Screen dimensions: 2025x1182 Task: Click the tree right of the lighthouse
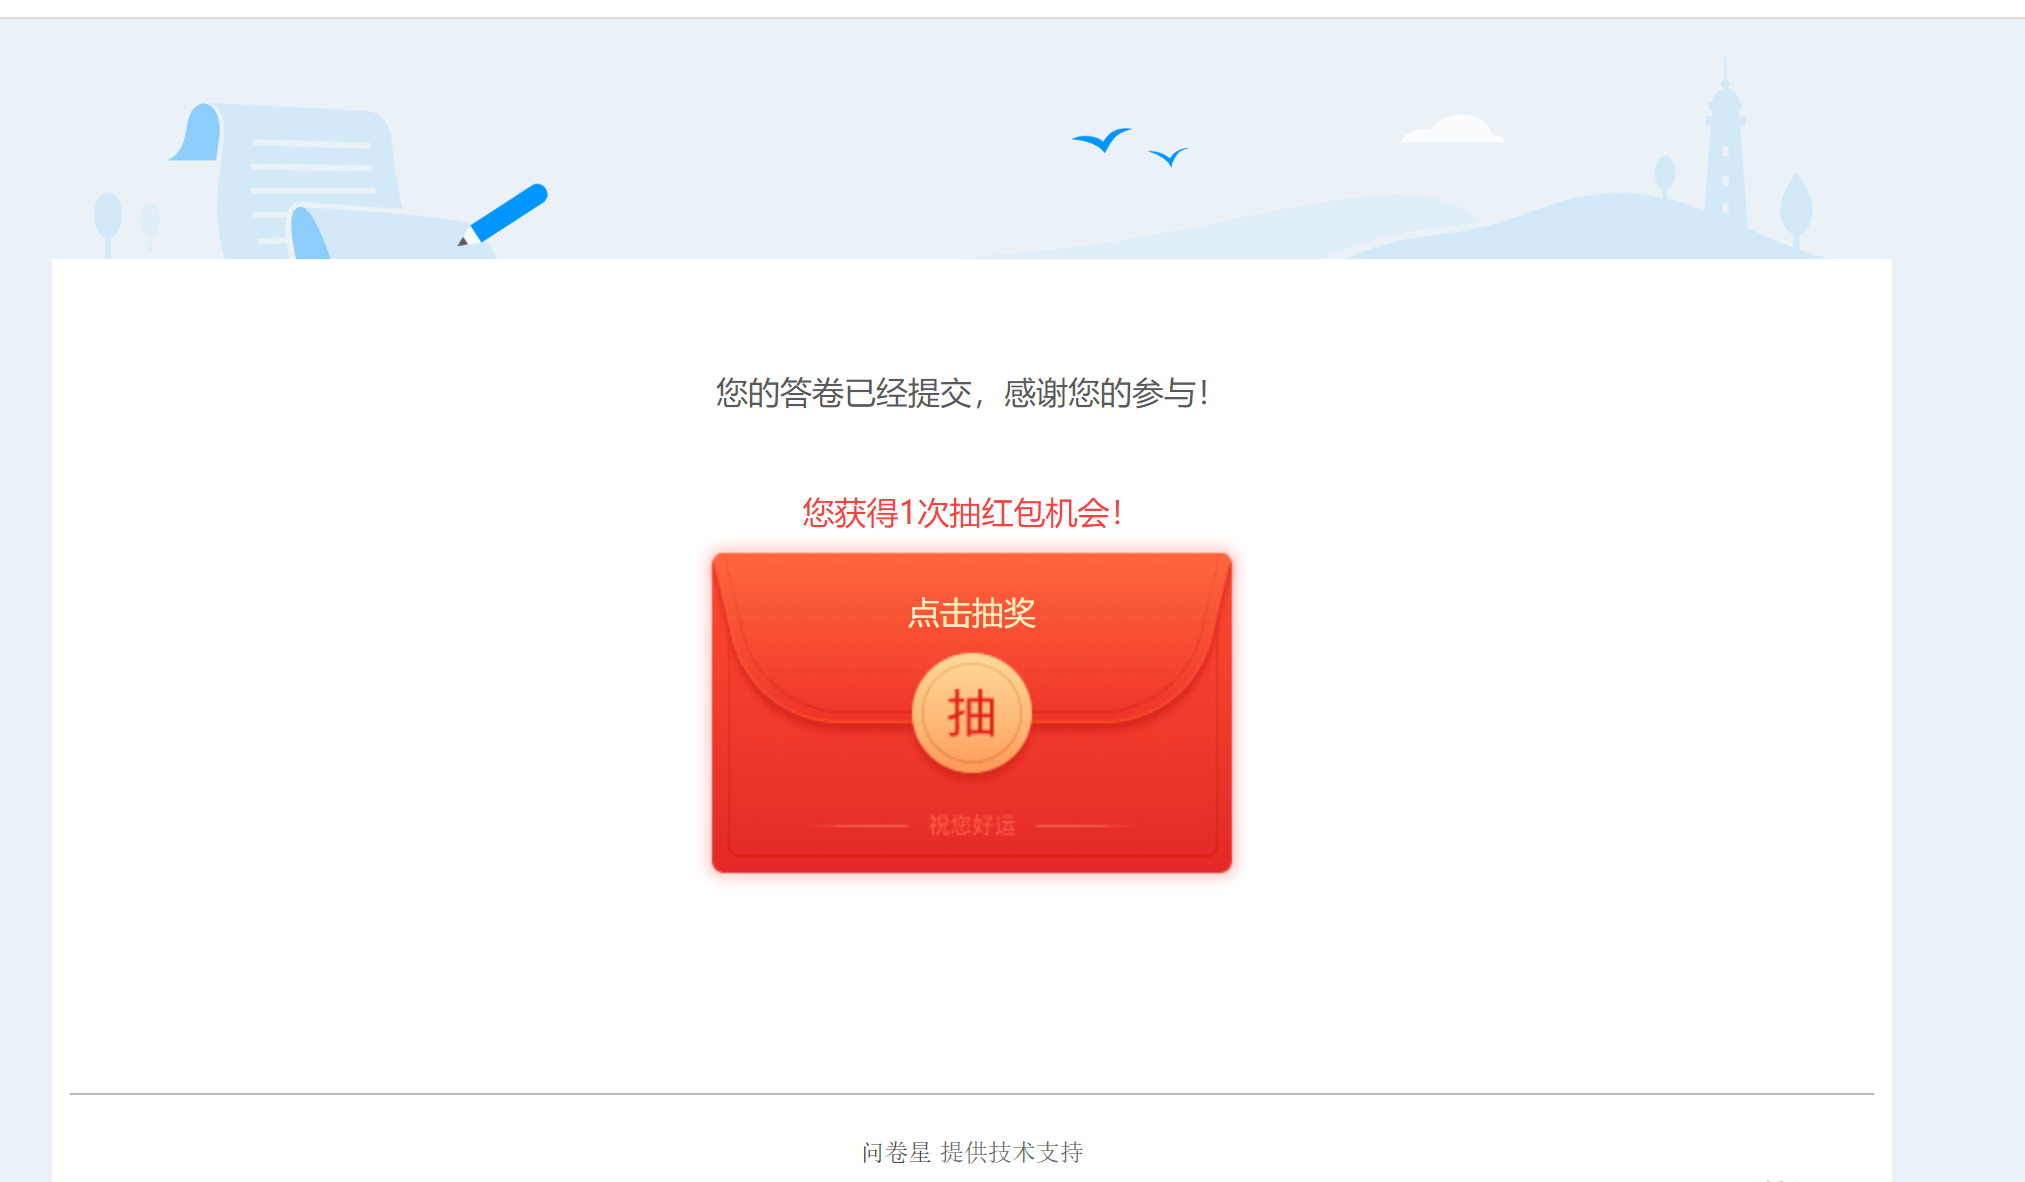point(1796,208)
